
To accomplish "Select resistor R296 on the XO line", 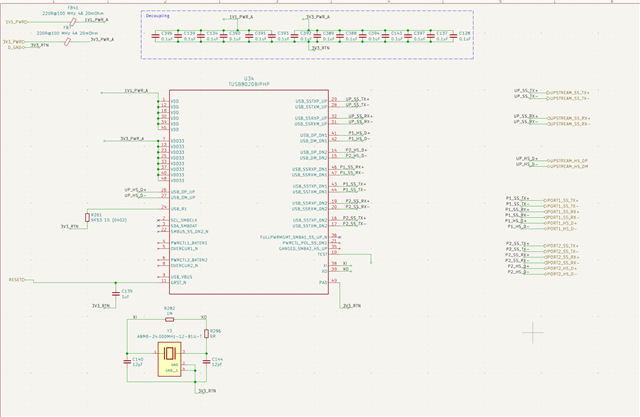I will point(207,334).
